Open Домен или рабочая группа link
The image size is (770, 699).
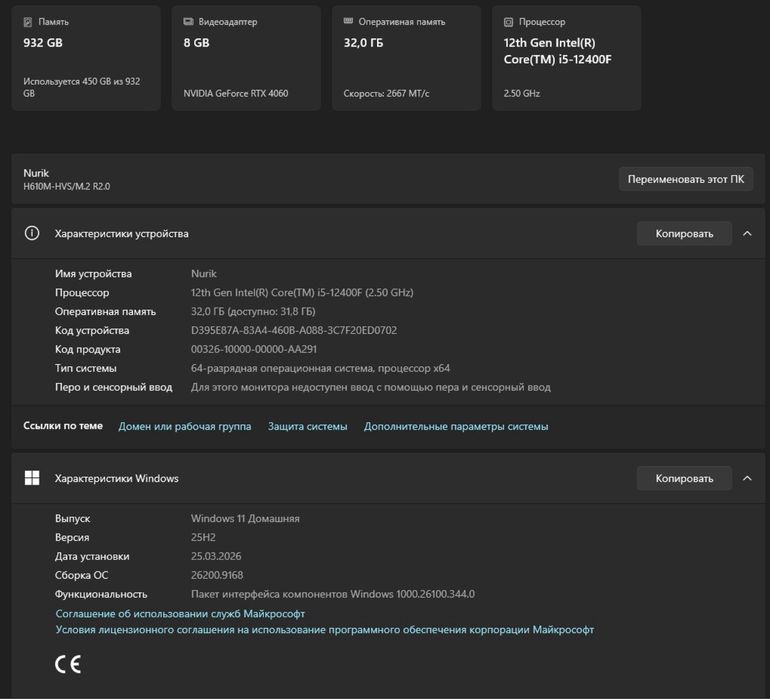pyautogui.click(x=185, y=426)
